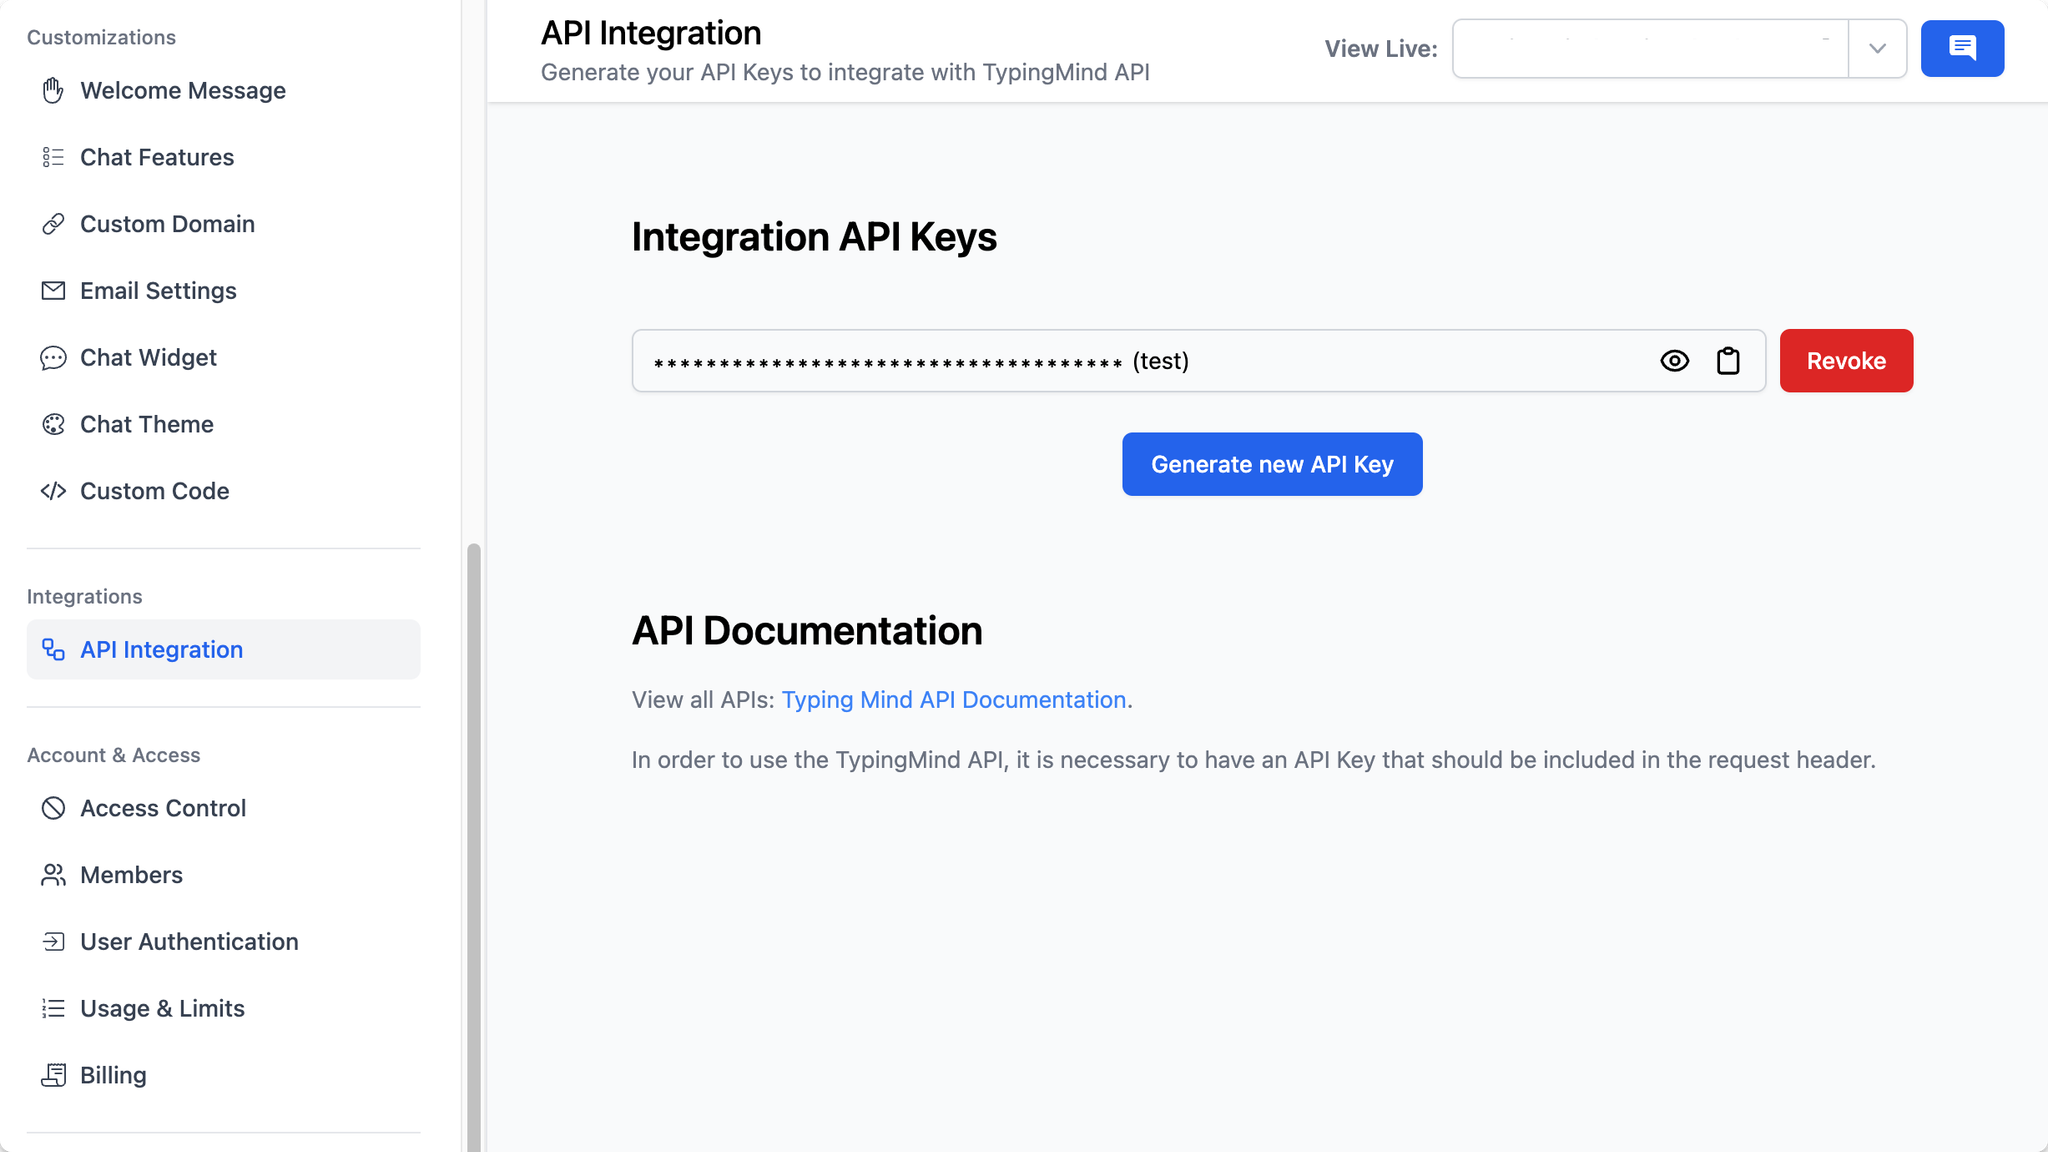Viewport: 2048px width, 1152px height.
Task: Click inside the View Live combo box field
Action: pyautogui.click(x=1650, y=48)
